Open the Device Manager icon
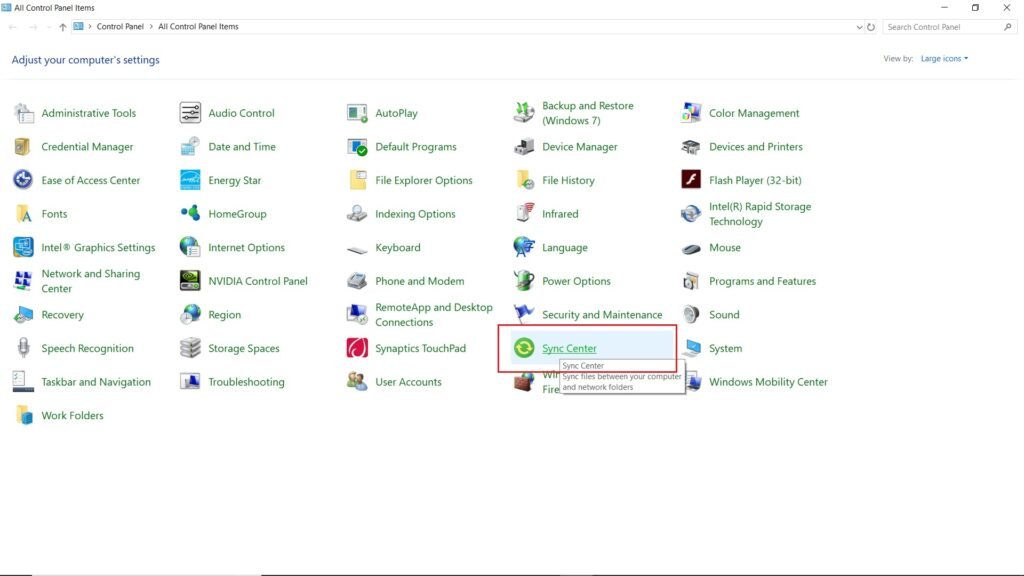The image size is (1024, 576). click(524, 146)
